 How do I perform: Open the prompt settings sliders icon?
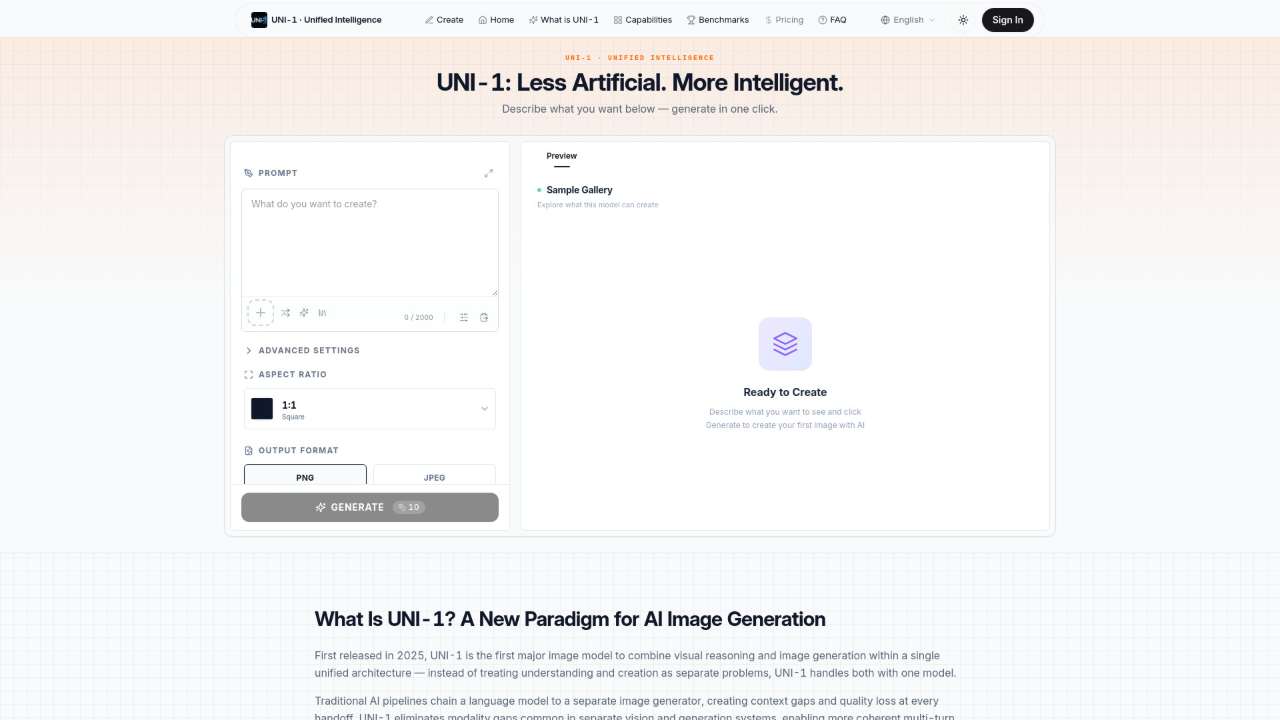click(x=464, y=317)
